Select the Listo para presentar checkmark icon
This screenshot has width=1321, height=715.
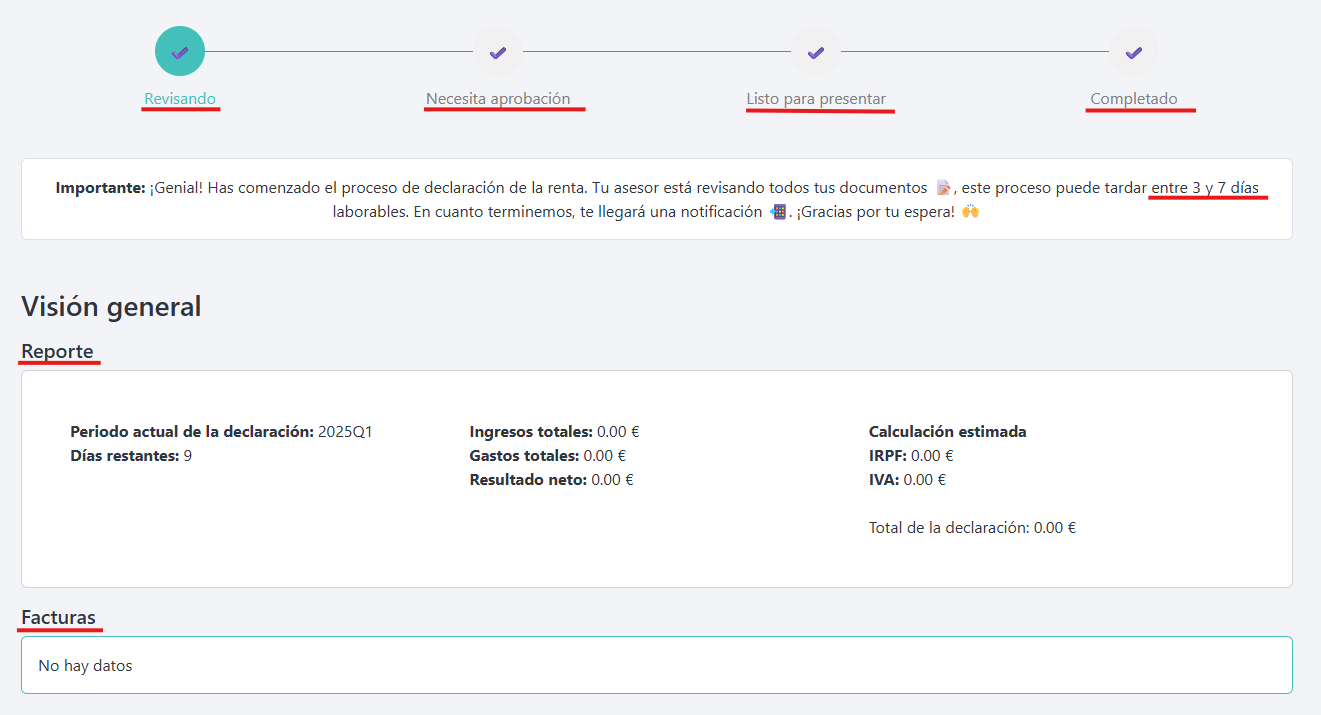pyautogui.click(x=816, y=52)
